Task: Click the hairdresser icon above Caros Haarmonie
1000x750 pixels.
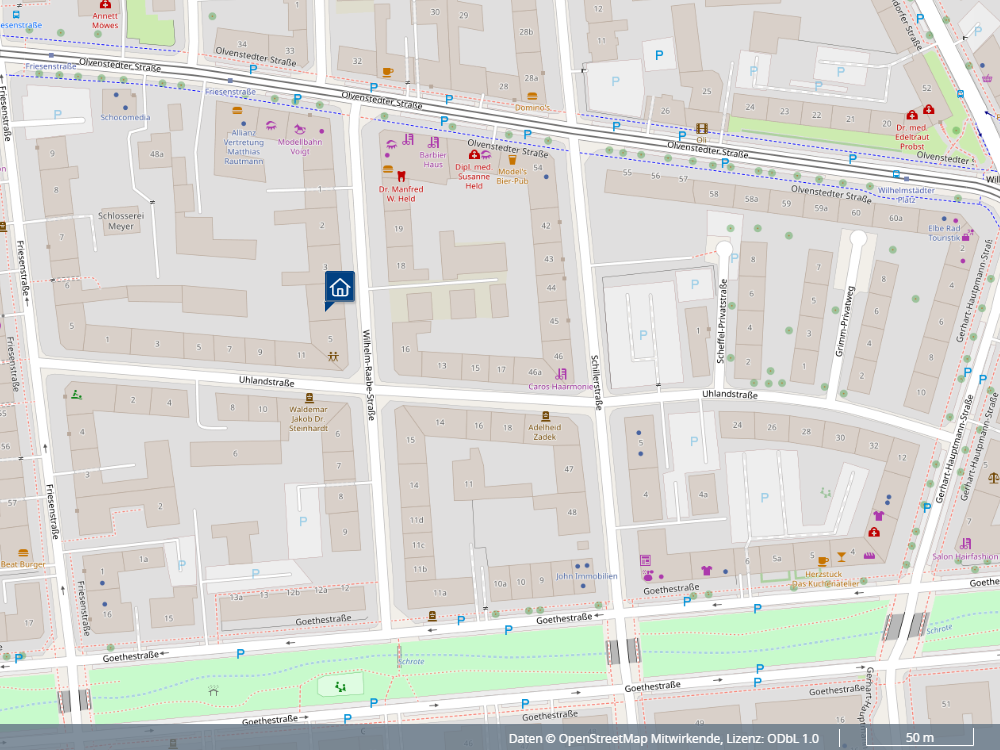Action: tap(561, 373)
